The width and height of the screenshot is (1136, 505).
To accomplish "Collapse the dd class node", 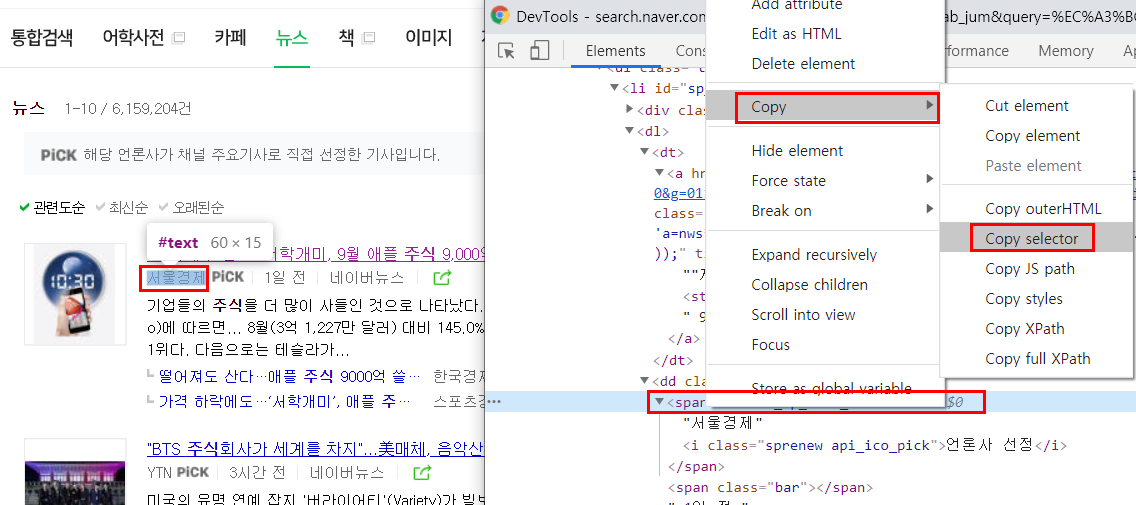I will point(645,381).
